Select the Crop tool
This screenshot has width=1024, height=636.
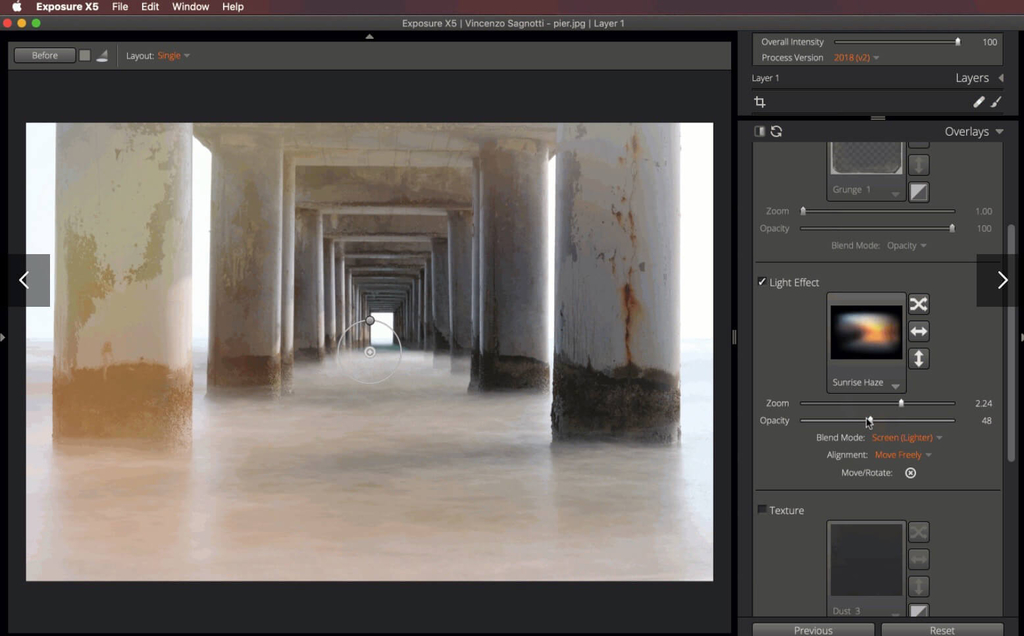pos(761,101)
